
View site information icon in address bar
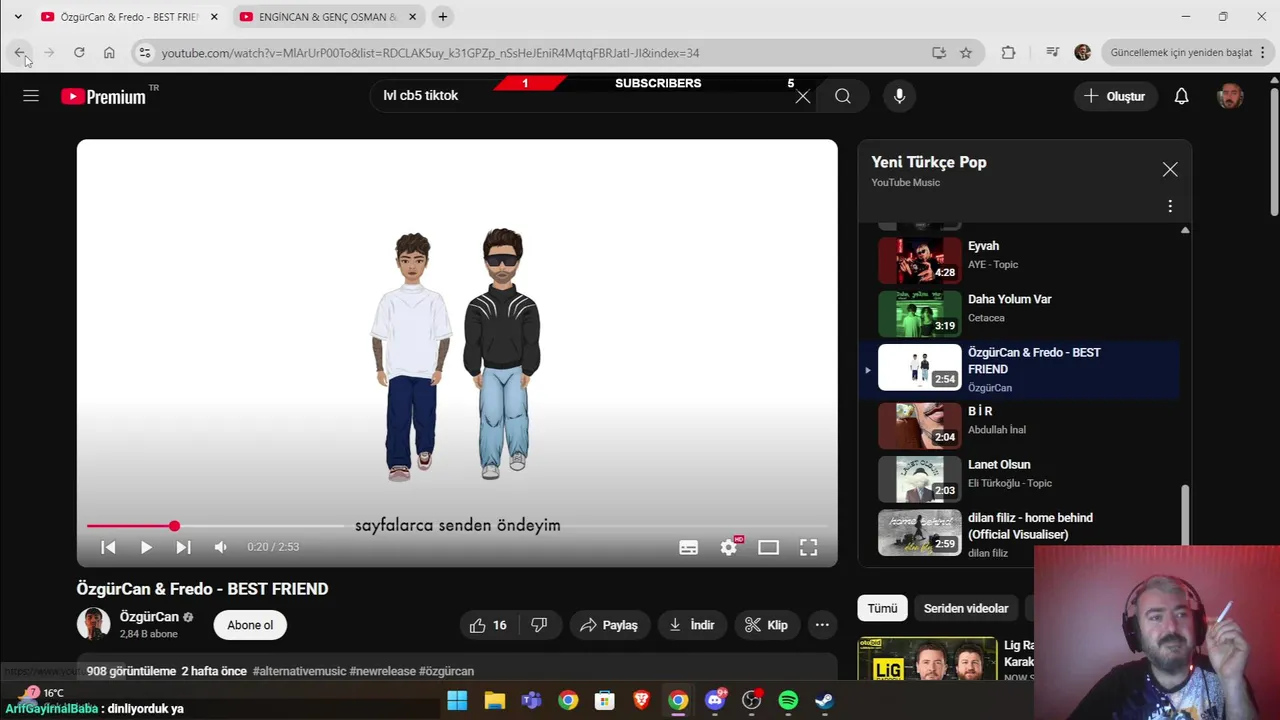tap(145, 53)
